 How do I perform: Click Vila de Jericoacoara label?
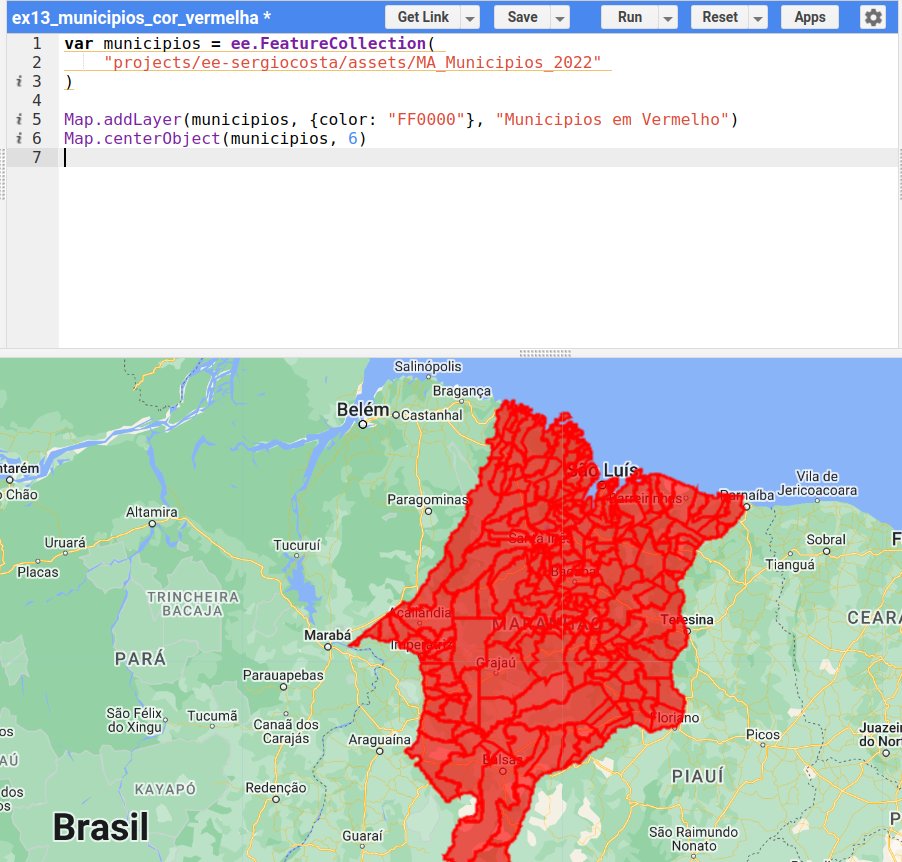[x=817, y=483]
